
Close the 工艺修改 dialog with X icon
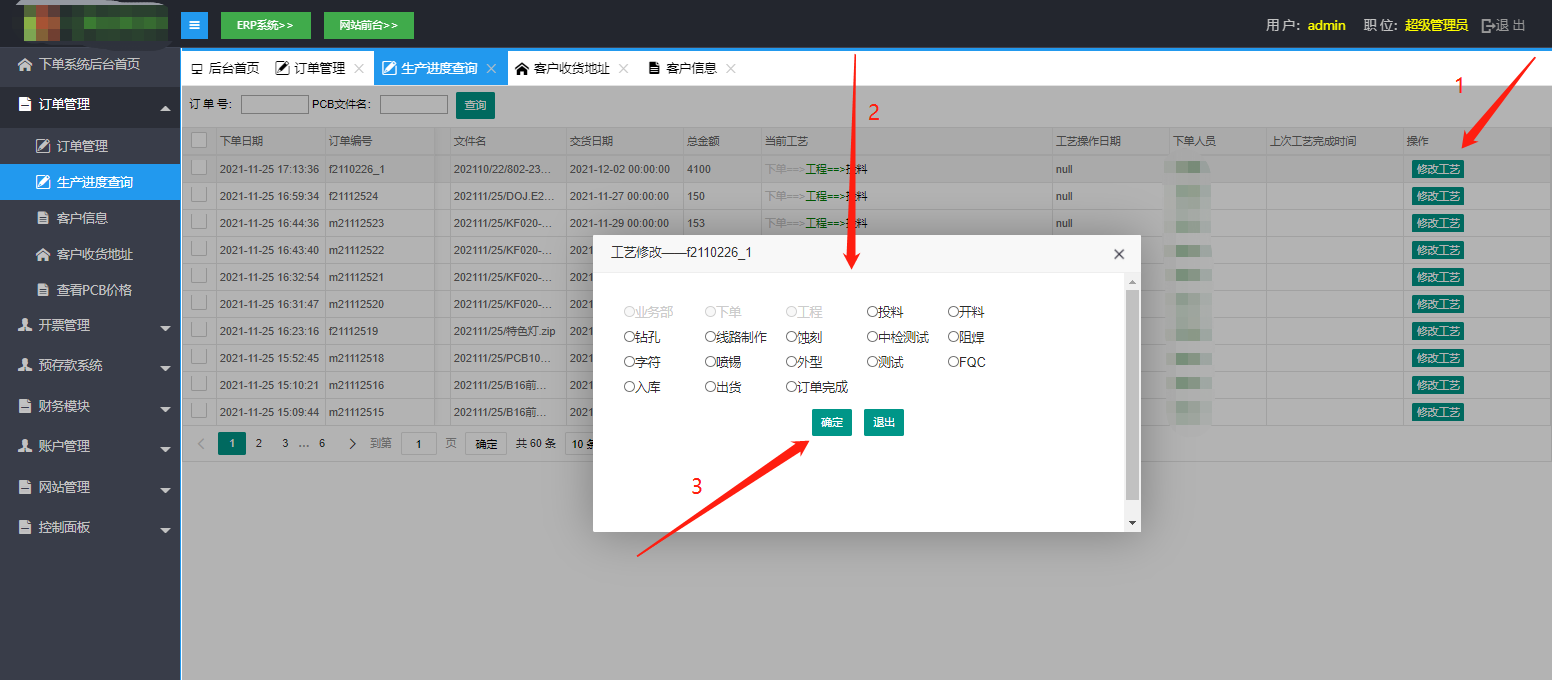tap(1119, 254)
